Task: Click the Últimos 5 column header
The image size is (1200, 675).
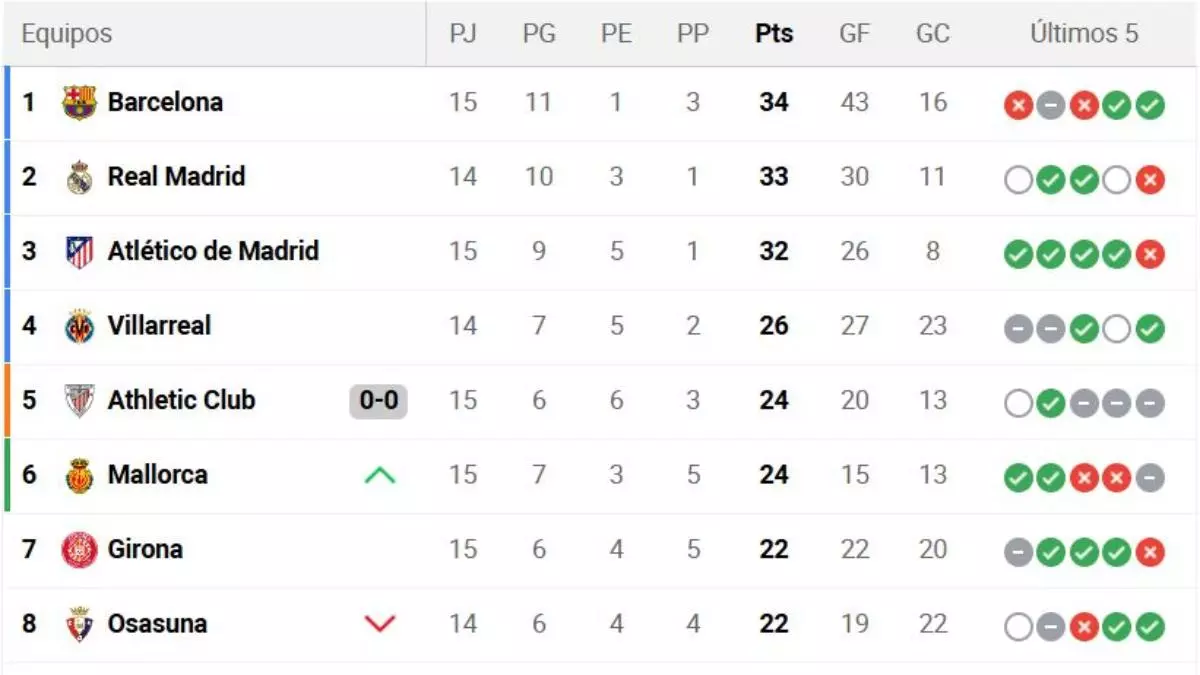Action: tap(1083, 33)
